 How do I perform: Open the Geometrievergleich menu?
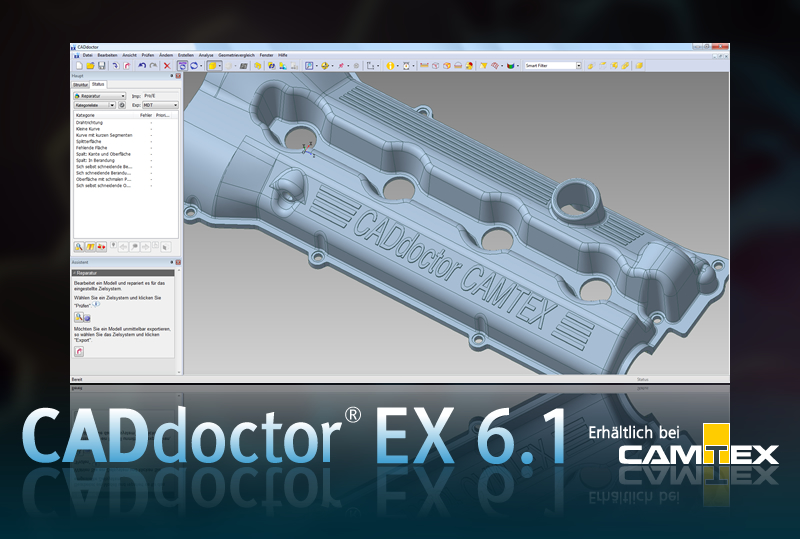(236, 55)
